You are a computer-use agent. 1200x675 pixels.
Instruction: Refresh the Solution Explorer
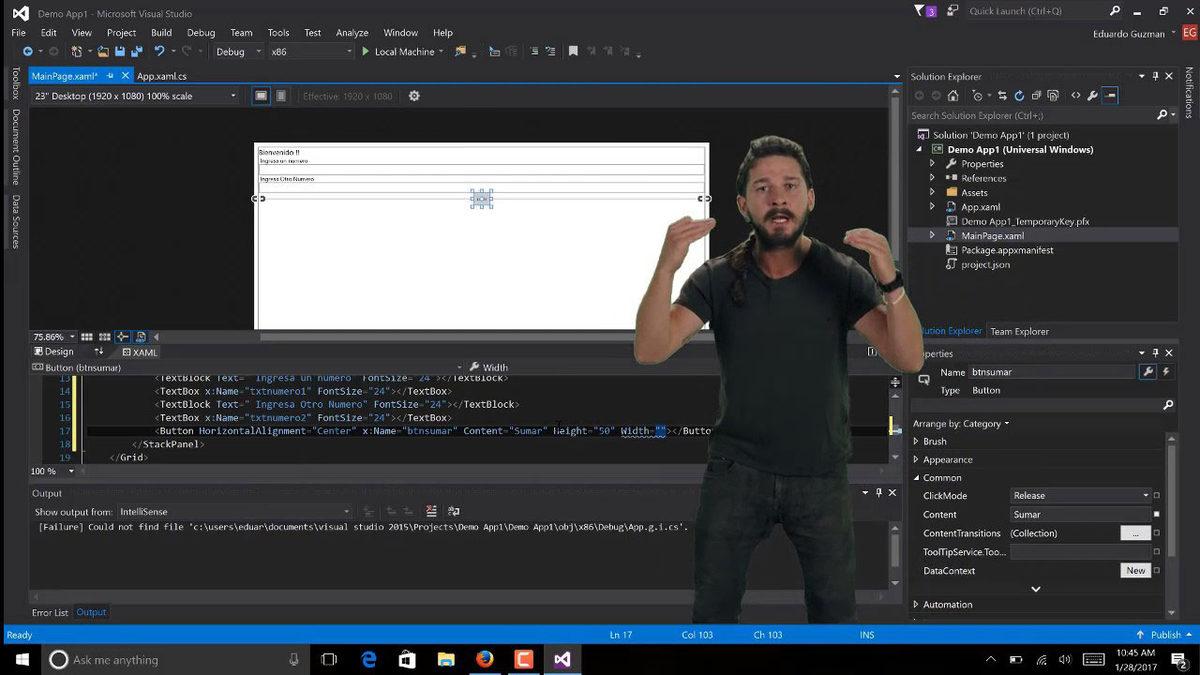coord(1019,96)
